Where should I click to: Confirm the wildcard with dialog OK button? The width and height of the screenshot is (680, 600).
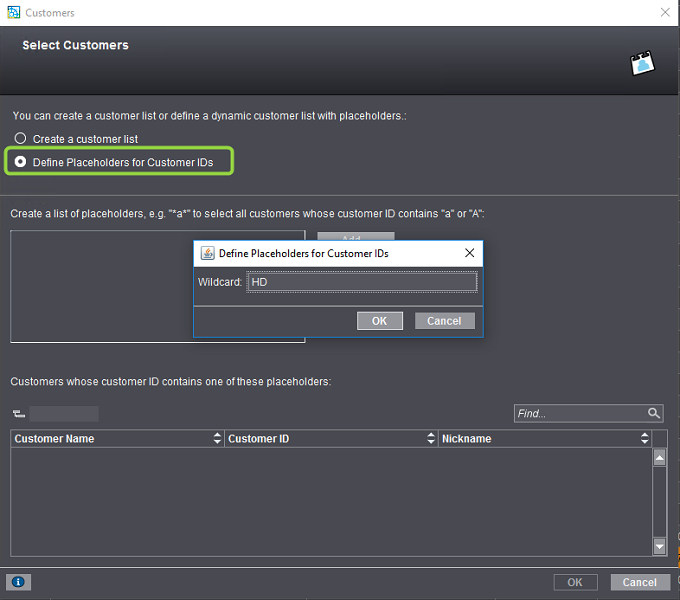click(379, 321)
